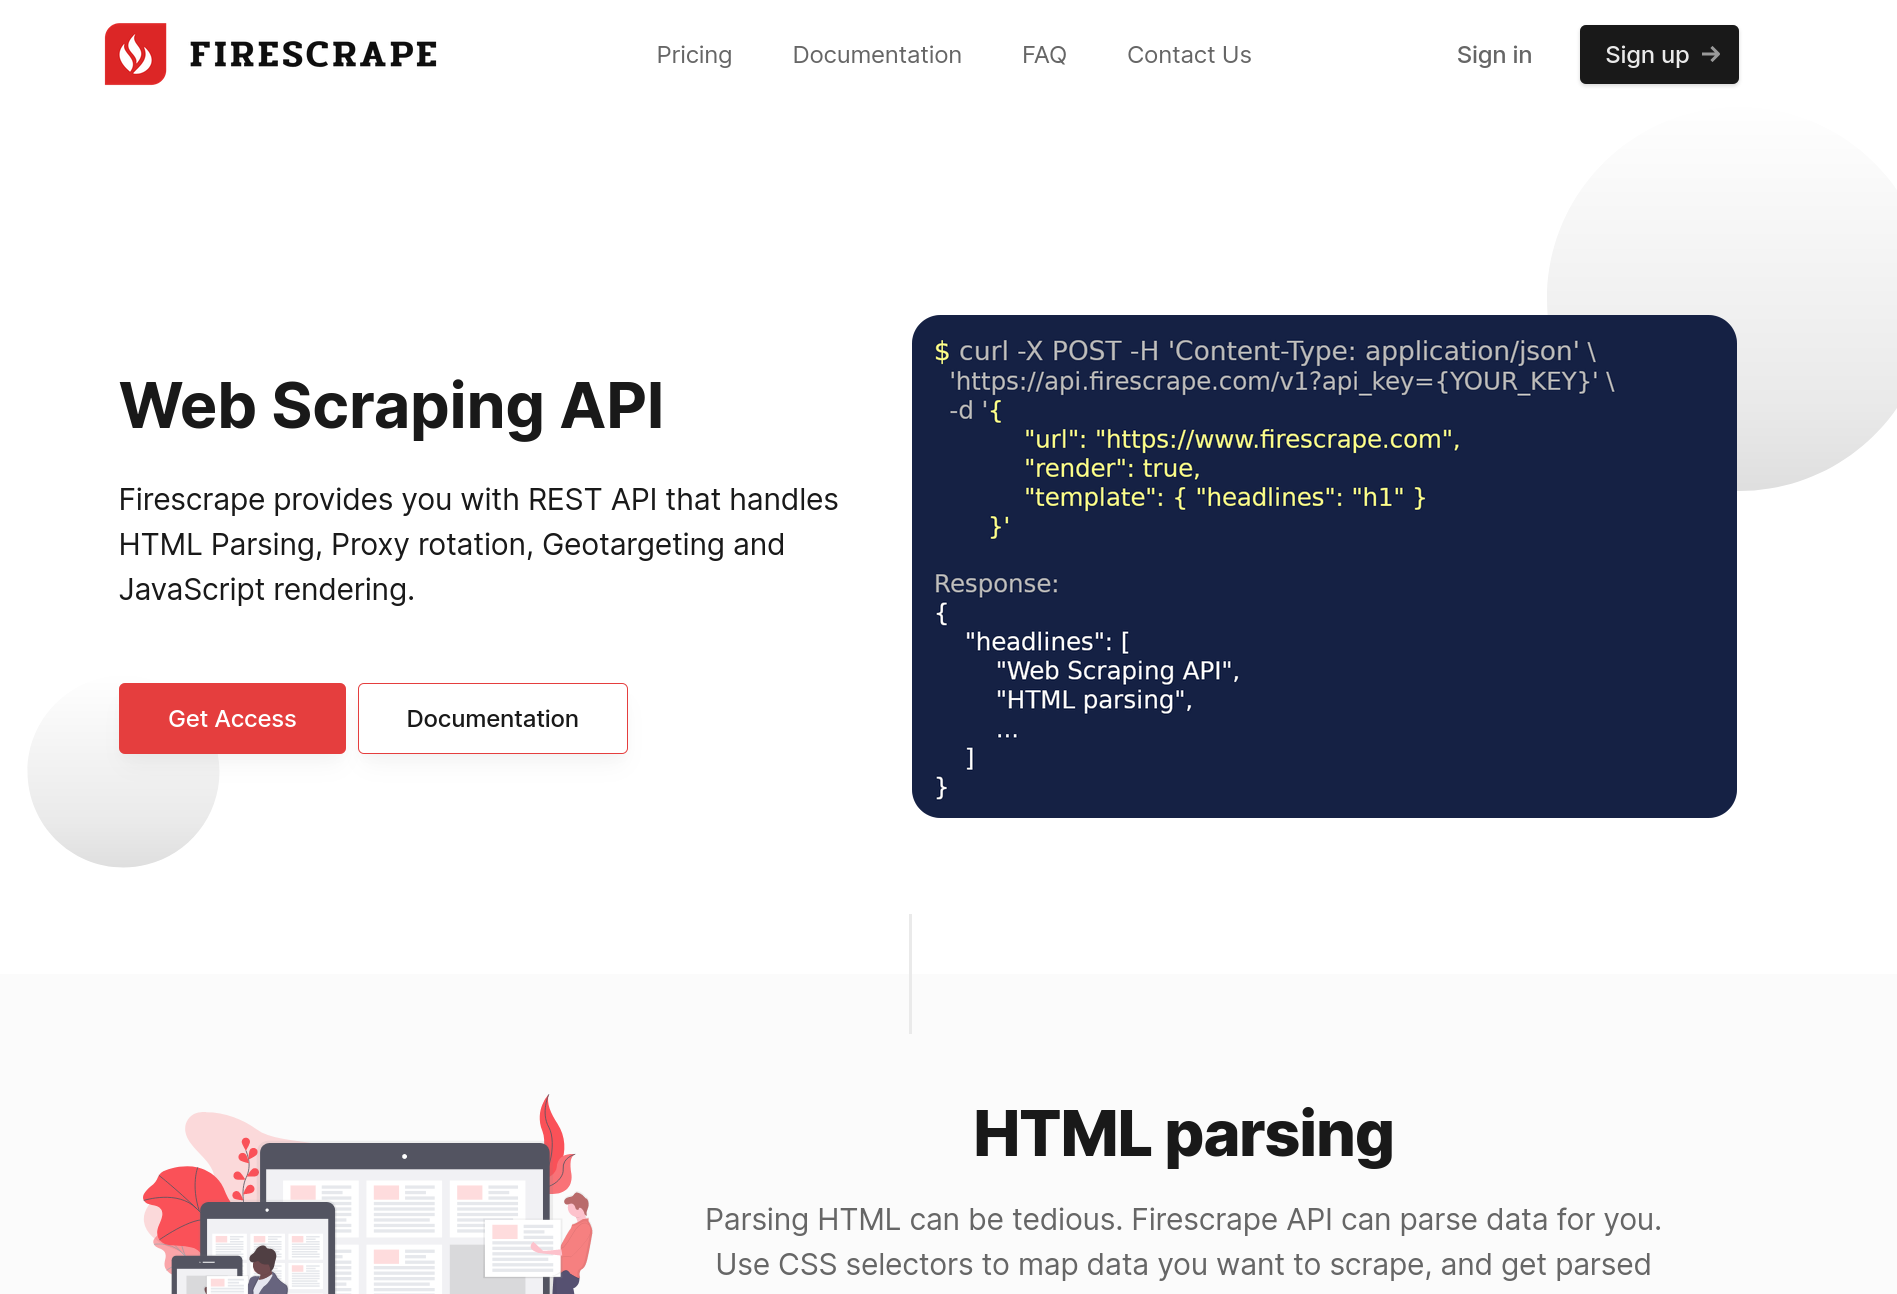Click the outlined Documentation button in the hero
This screenshot has width=1897, height=1294.
(492, 718)
